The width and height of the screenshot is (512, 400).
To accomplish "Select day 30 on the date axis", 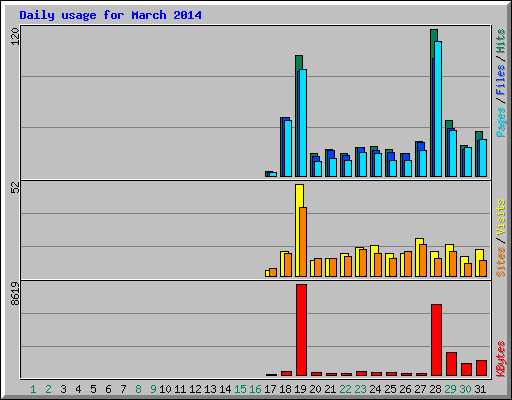I will 465,389.
